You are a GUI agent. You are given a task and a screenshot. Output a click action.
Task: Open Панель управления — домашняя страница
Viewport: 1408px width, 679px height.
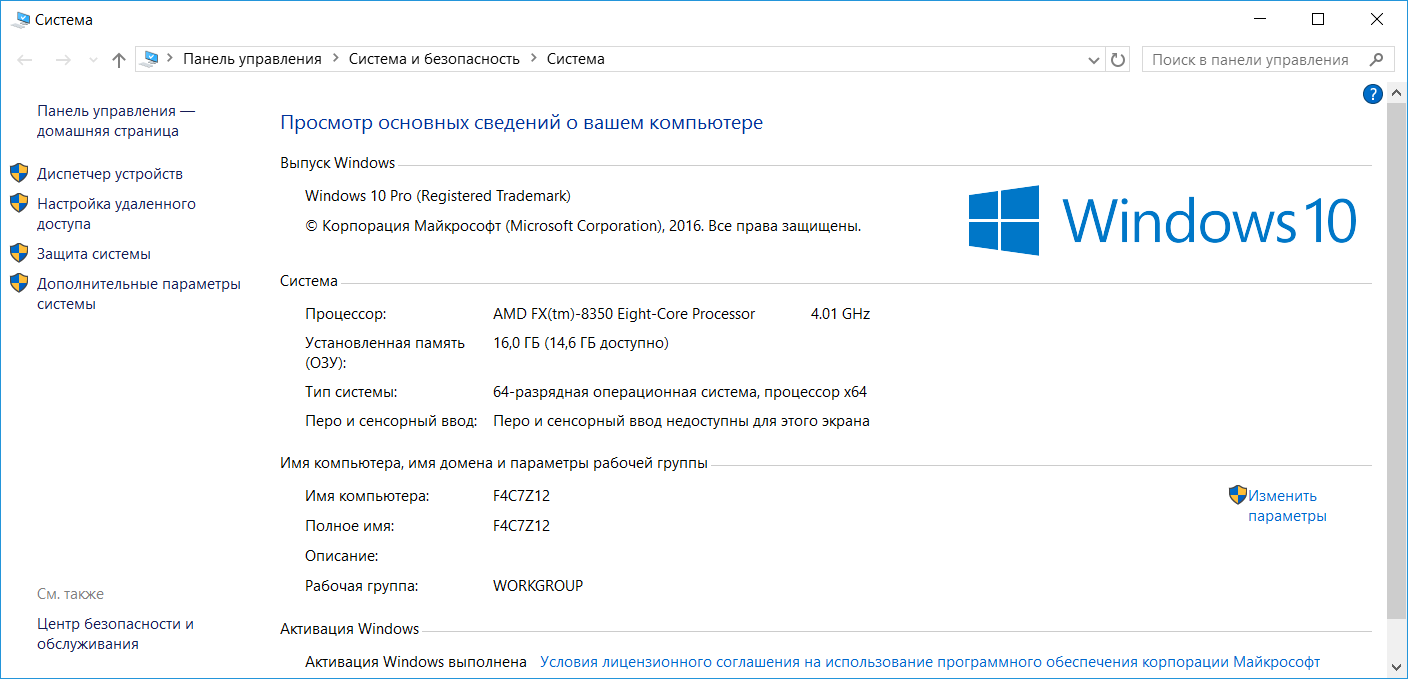[x=116, y=121]
